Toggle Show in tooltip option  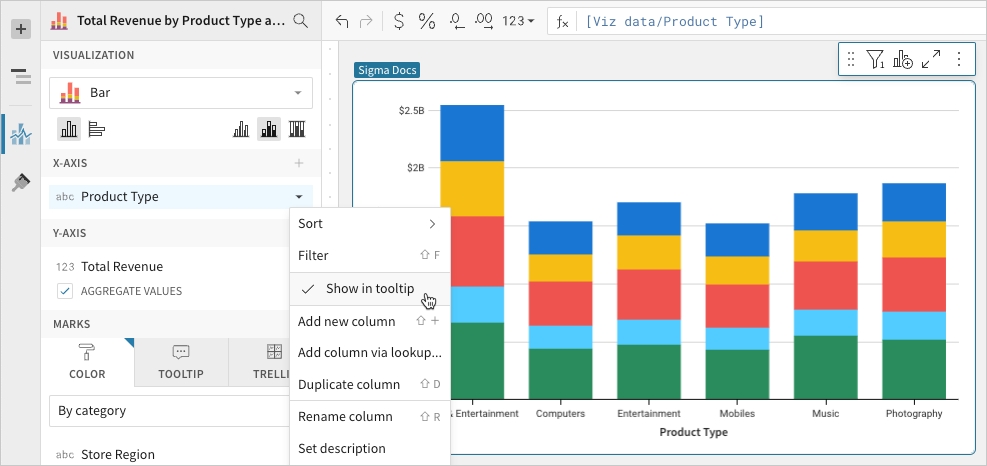[369, 288]
